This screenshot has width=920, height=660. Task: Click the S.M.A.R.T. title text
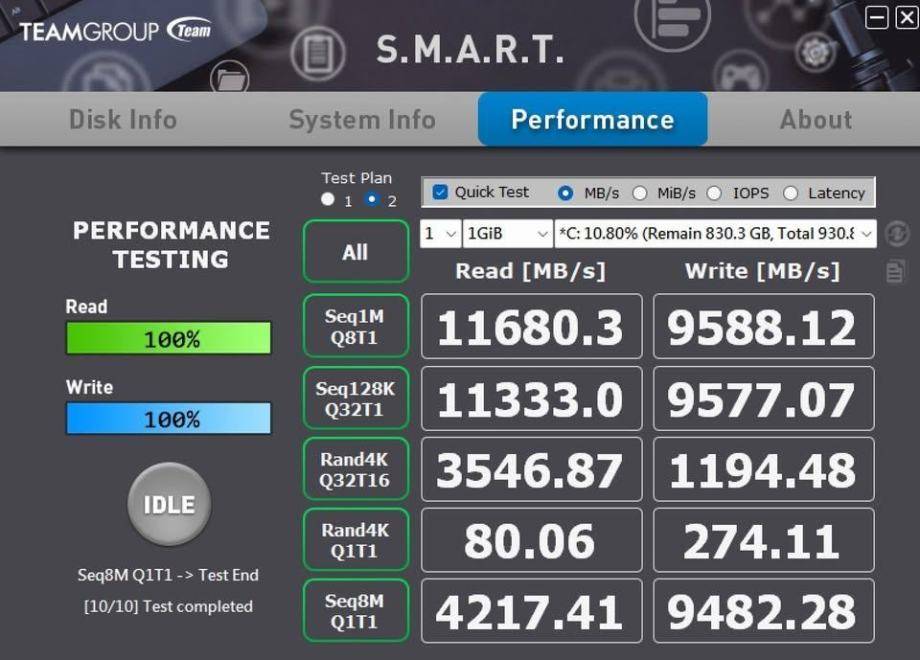click(x=471, y=49)
